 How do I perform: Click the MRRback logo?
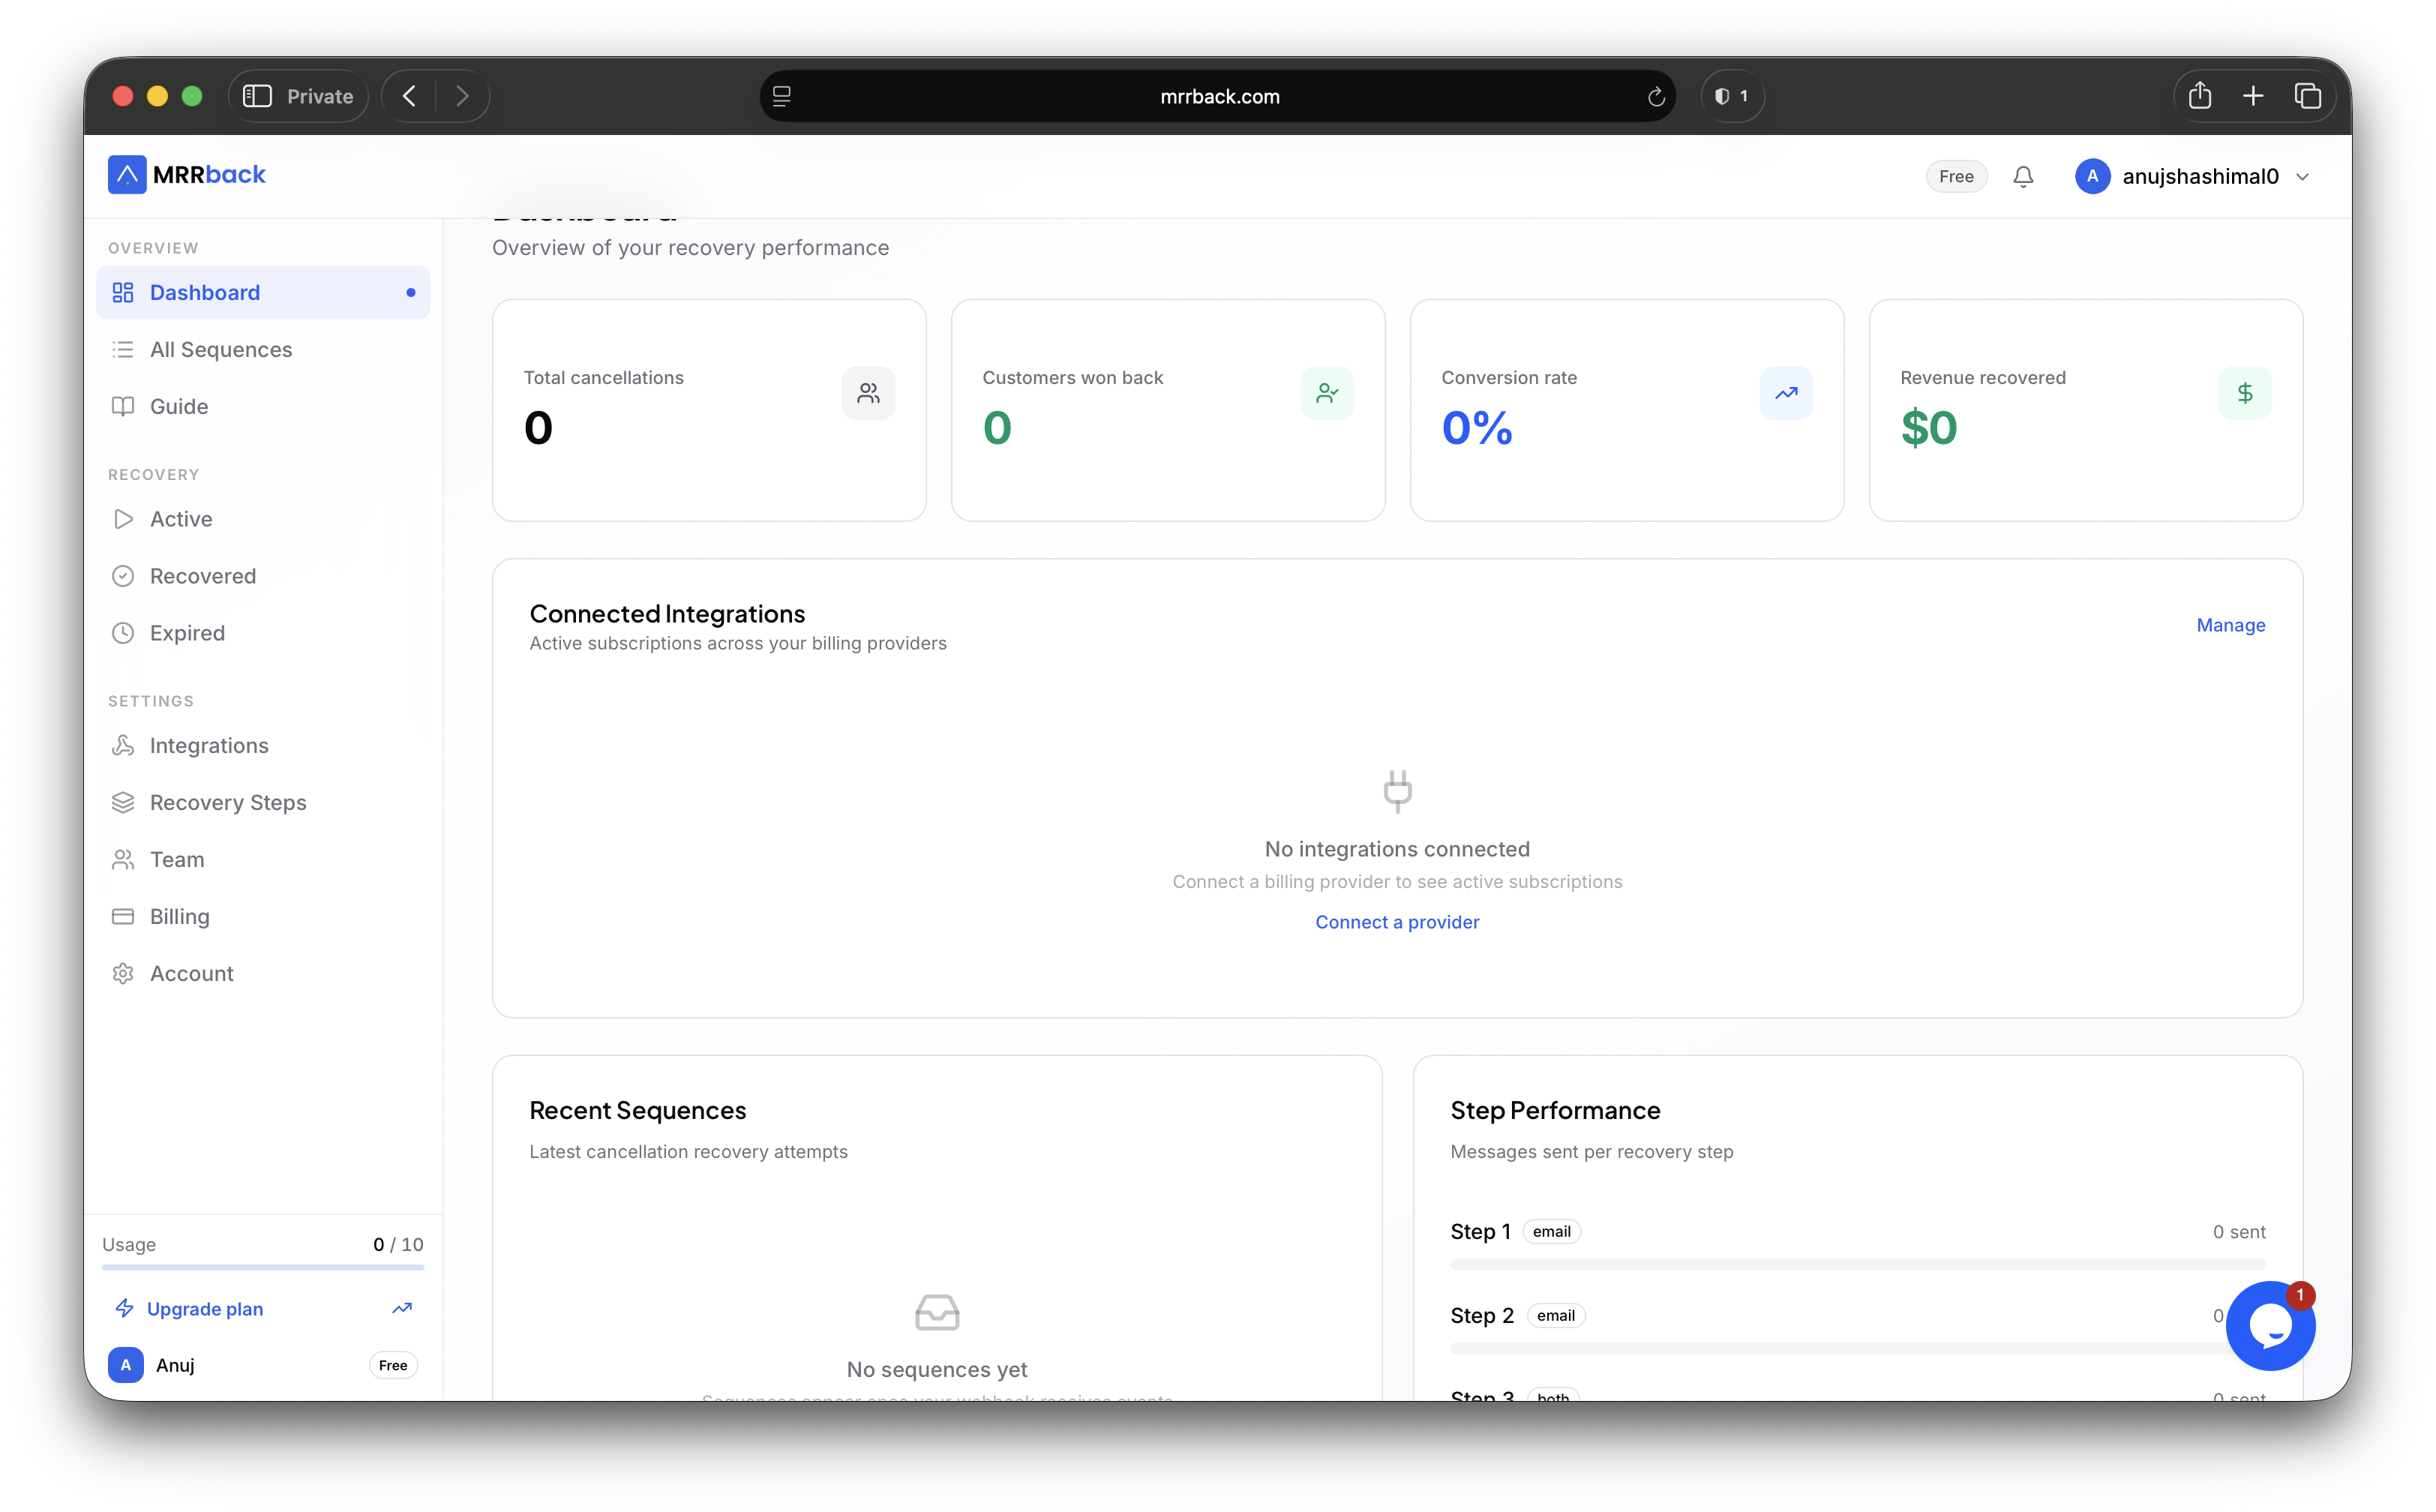(187, 175)
